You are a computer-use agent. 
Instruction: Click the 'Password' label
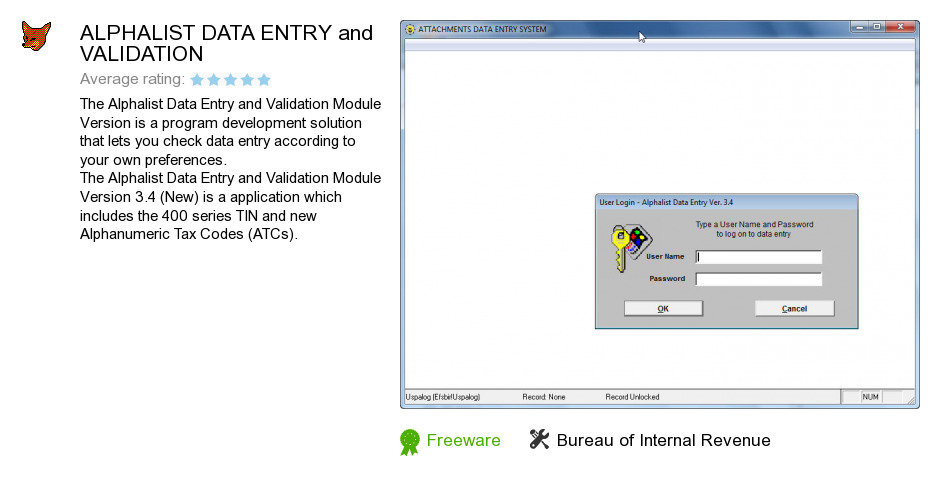667,279
